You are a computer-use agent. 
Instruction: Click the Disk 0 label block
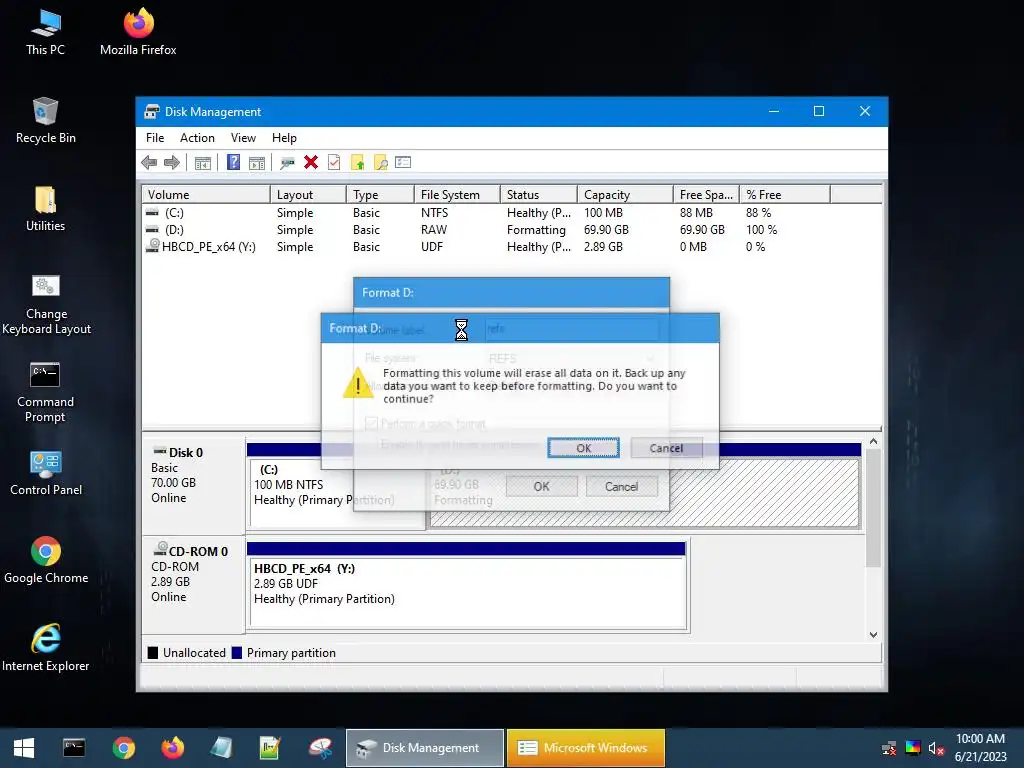[x=193, y=485]
